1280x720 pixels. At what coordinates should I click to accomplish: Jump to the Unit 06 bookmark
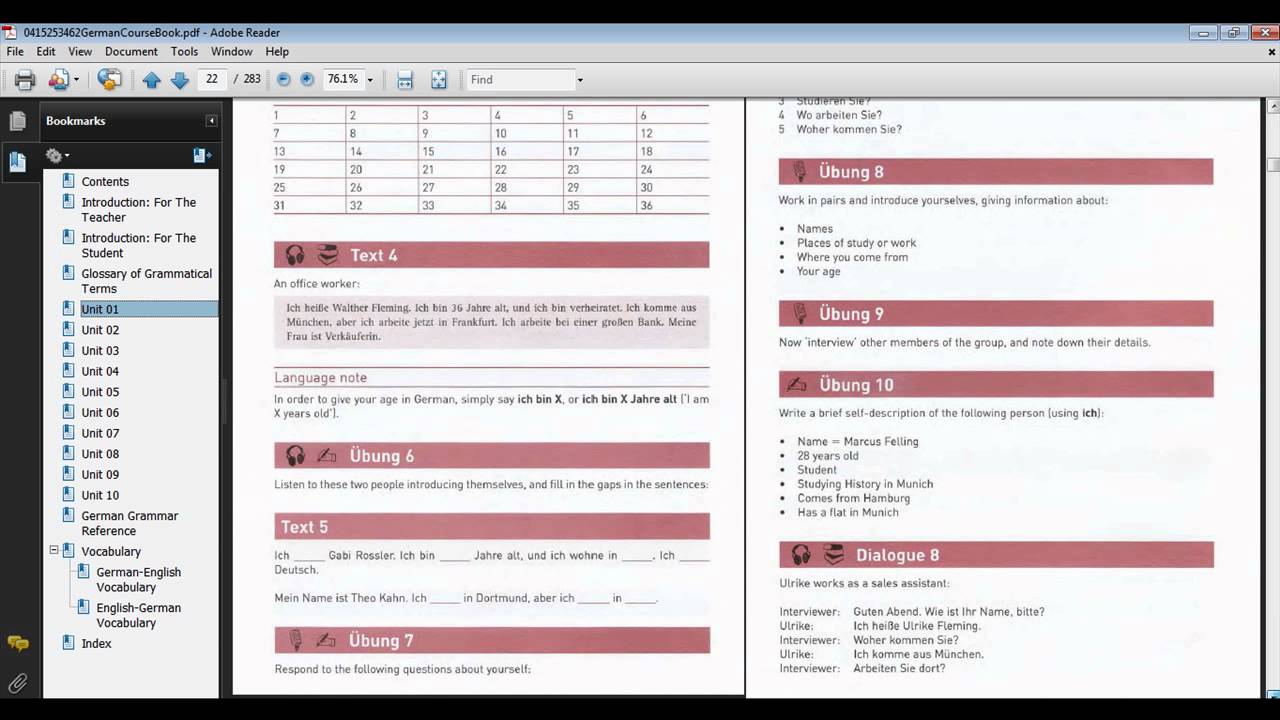tap(100, 413)
